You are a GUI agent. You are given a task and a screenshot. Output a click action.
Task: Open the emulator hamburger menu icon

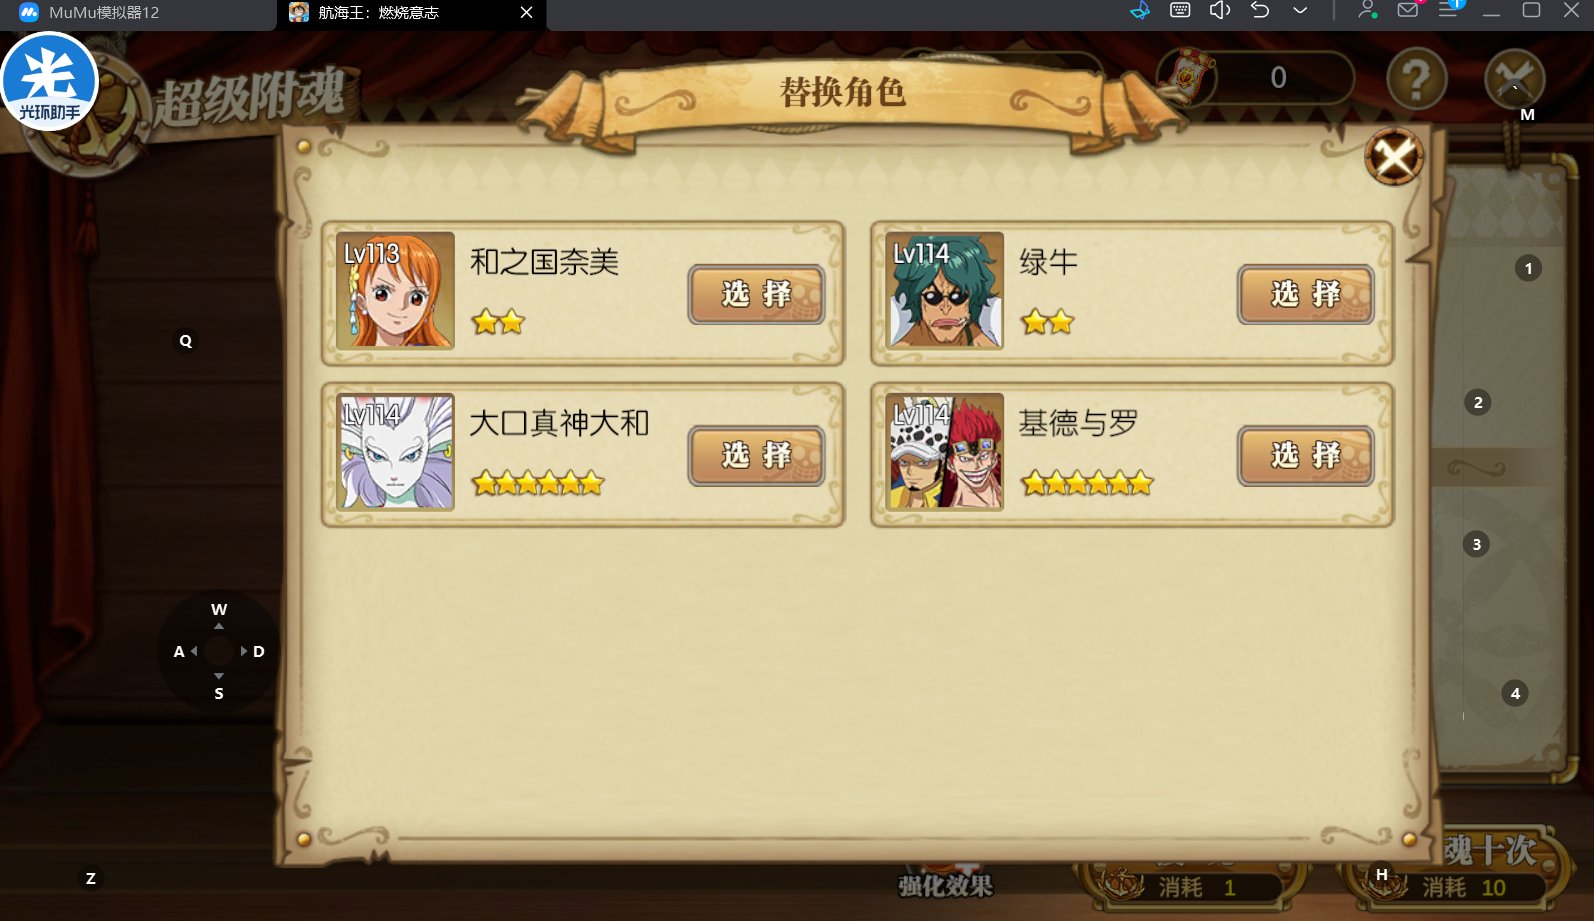point(1449,11)
